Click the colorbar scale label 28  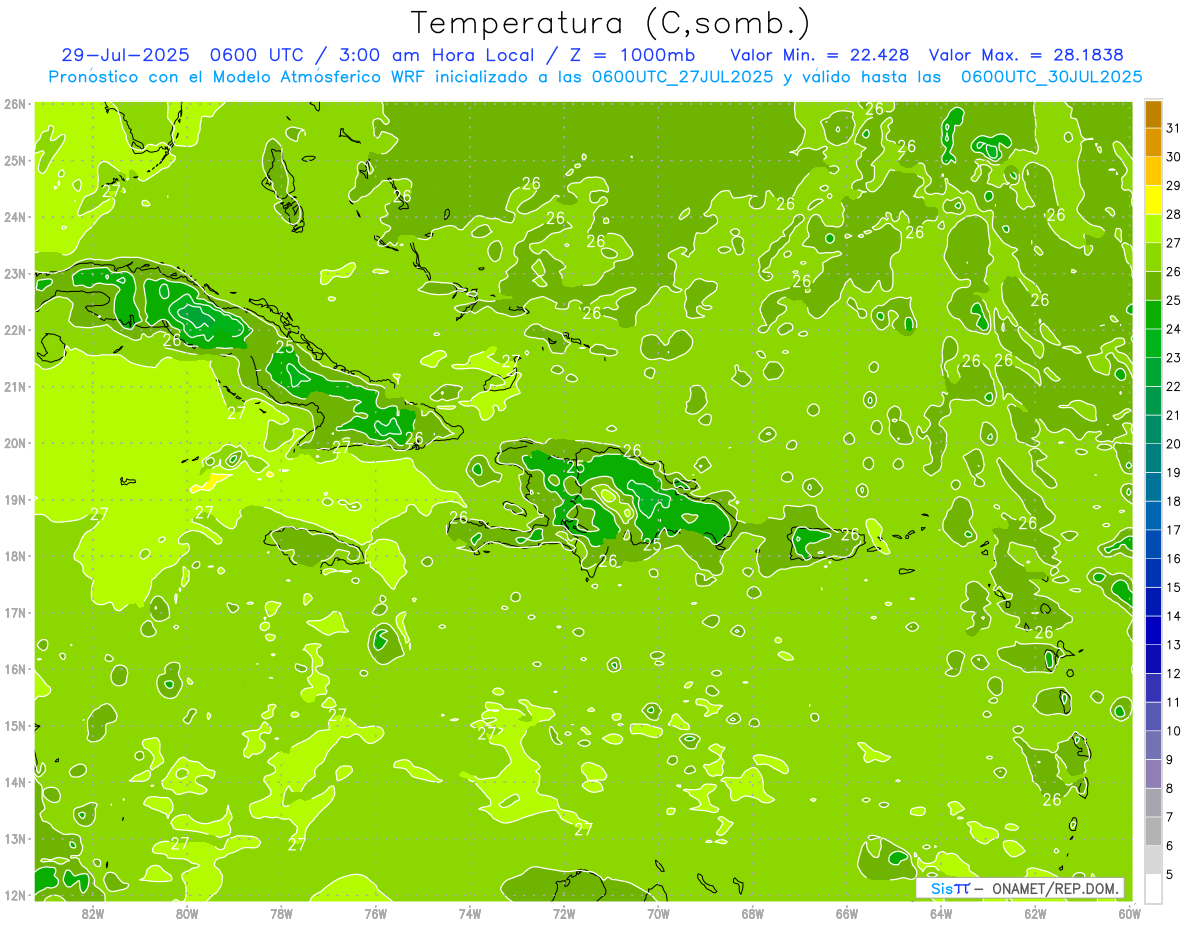[x=1174, y=213]
